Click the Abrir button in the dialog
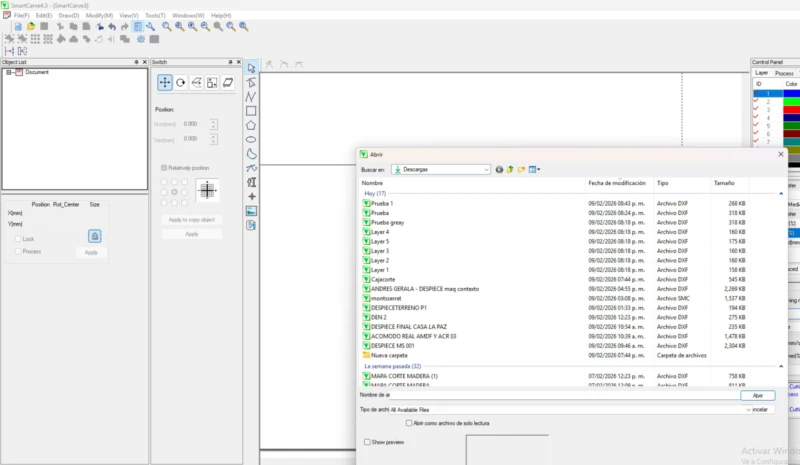 coord(758,396)
